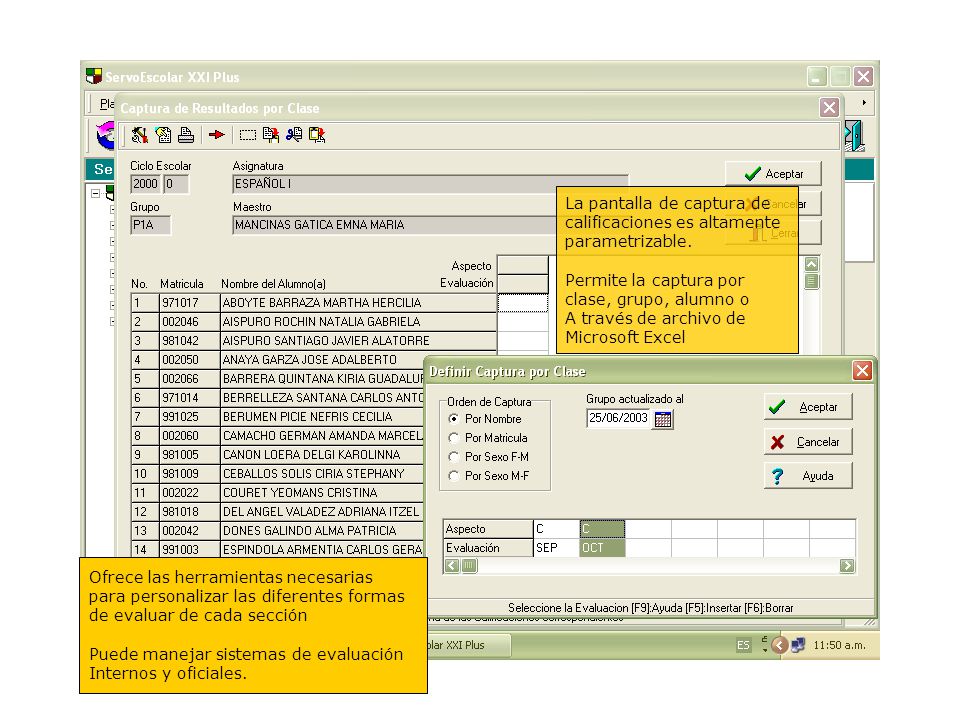Select student COURET YEOMANS CRISTINA
The image size is (960, 720).
(322, 492)
